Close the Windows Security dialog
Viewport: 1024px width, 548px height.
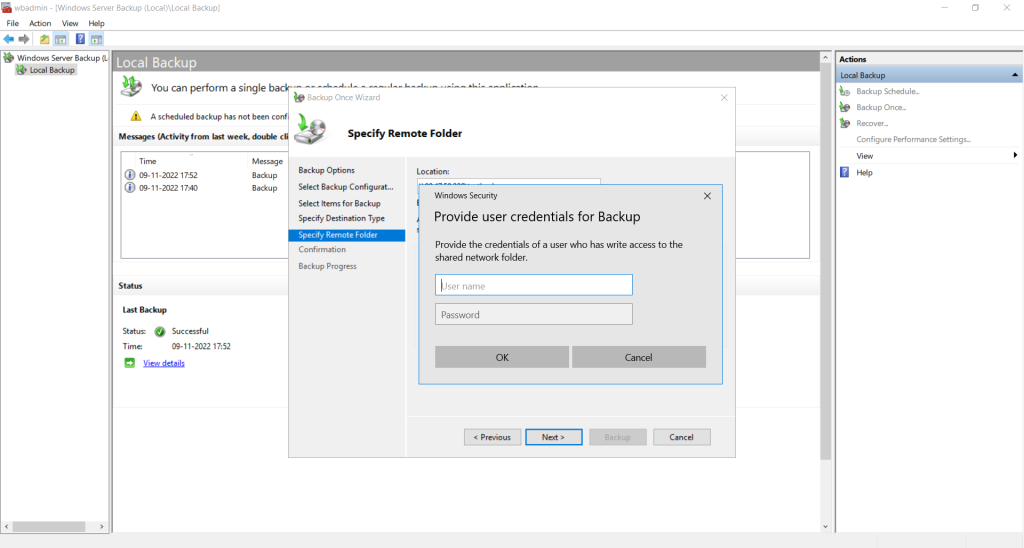(x=707, y=196)
